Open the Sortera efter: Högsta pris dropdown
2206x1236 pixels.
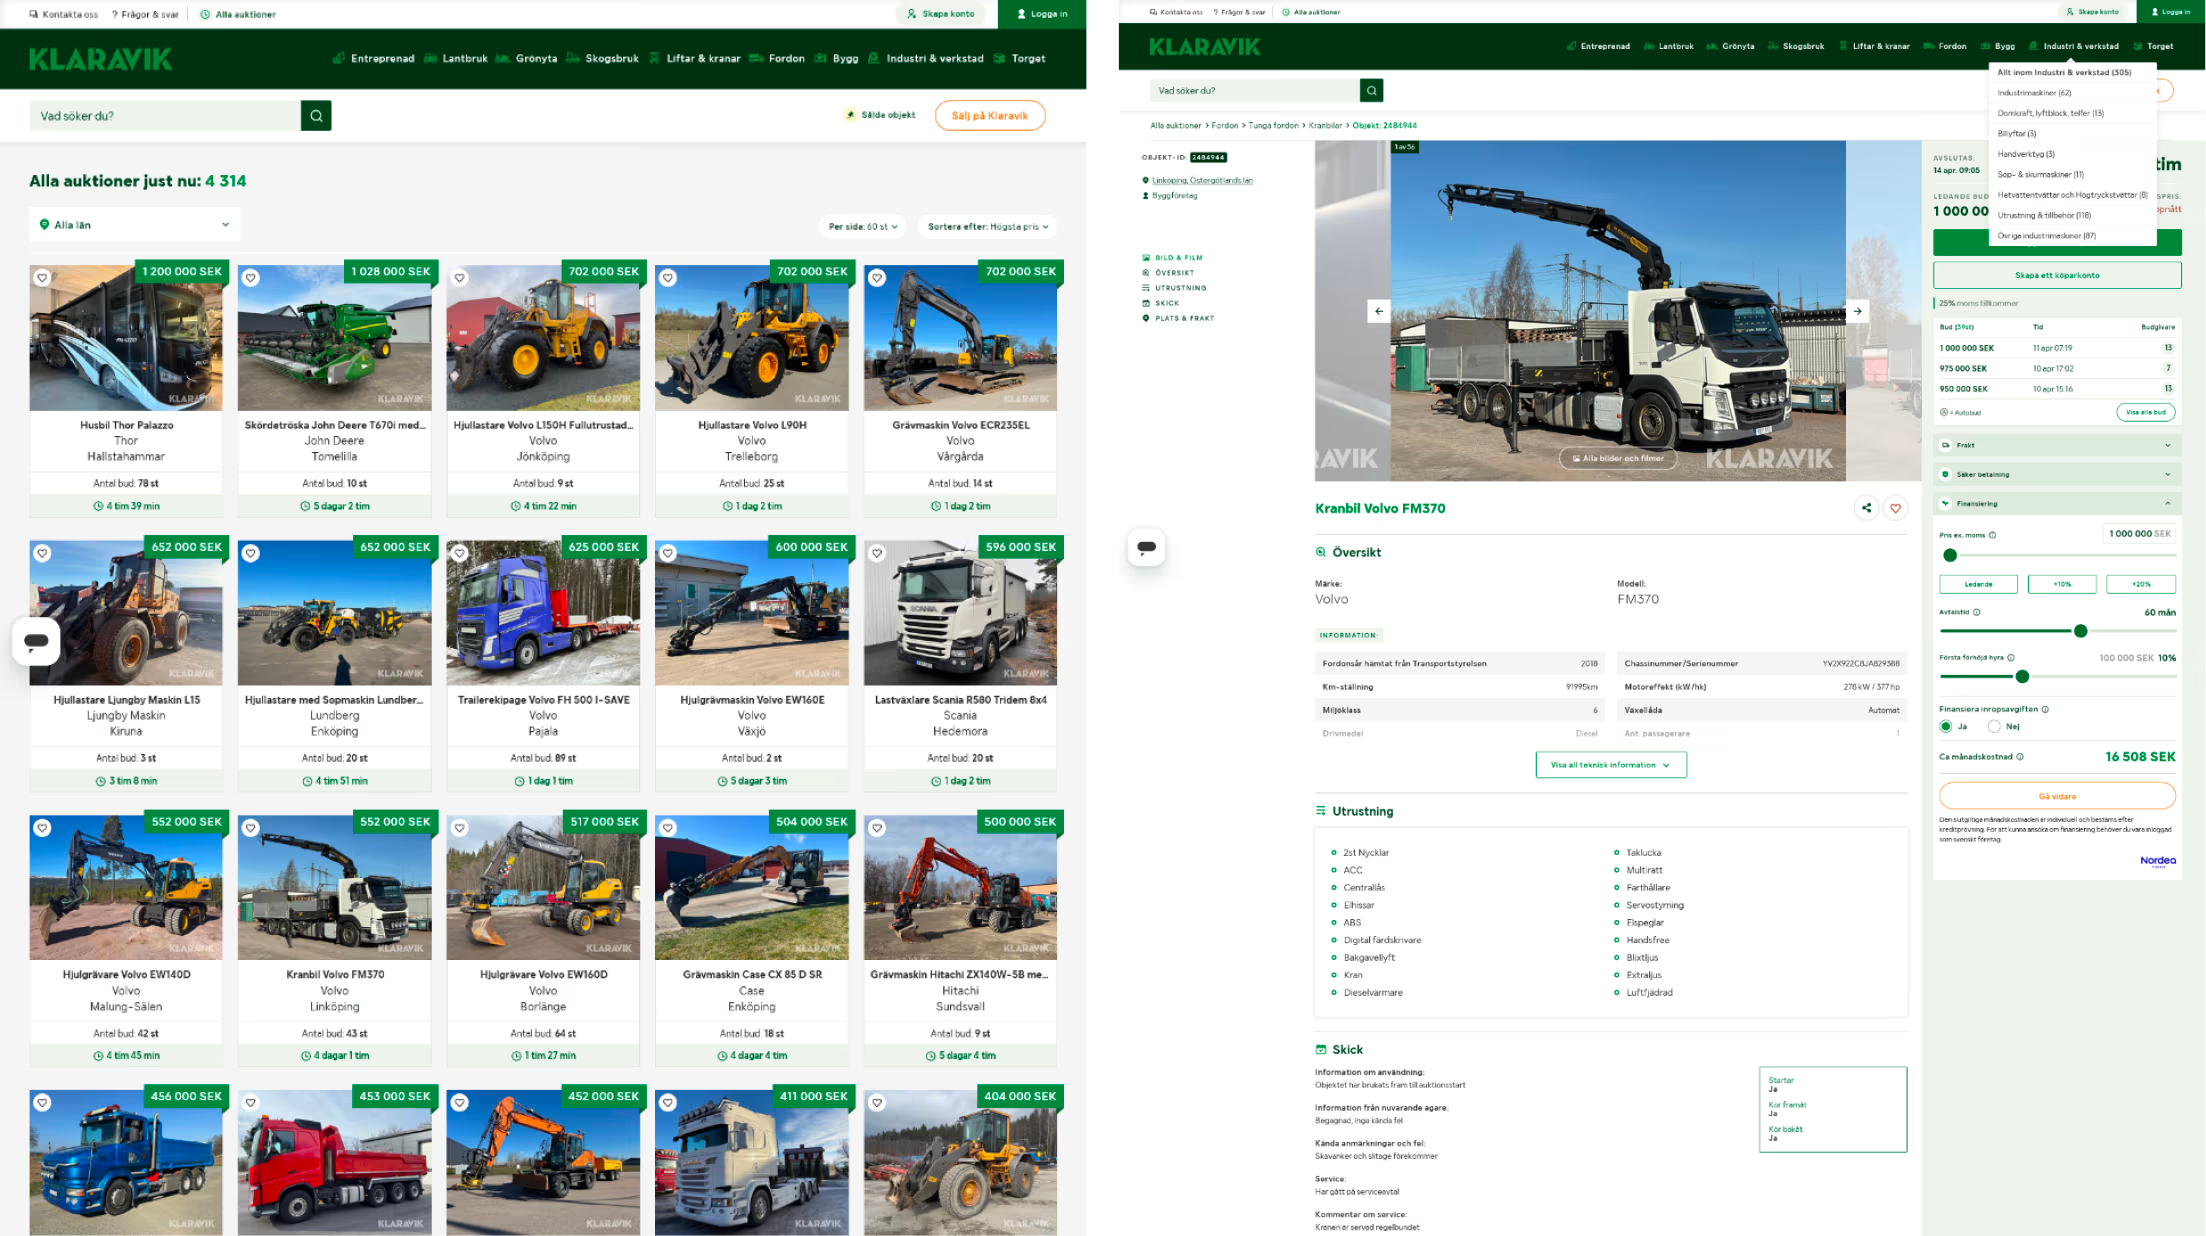pyautogui.click(x=987, y=227)
